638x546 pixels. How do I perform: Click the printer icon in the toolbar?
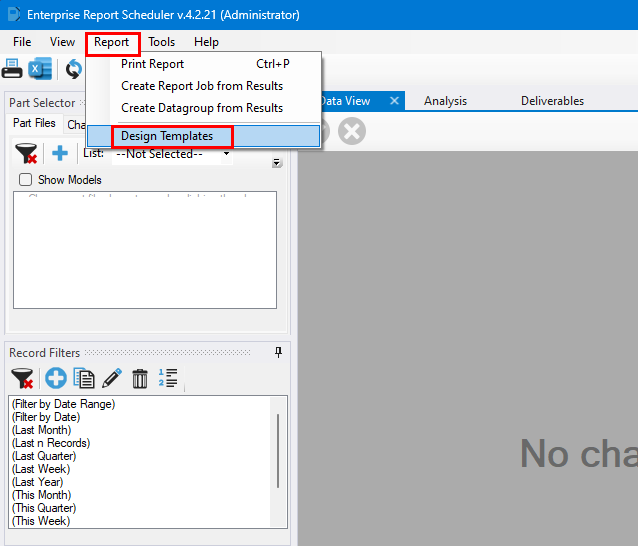(12, 68)
